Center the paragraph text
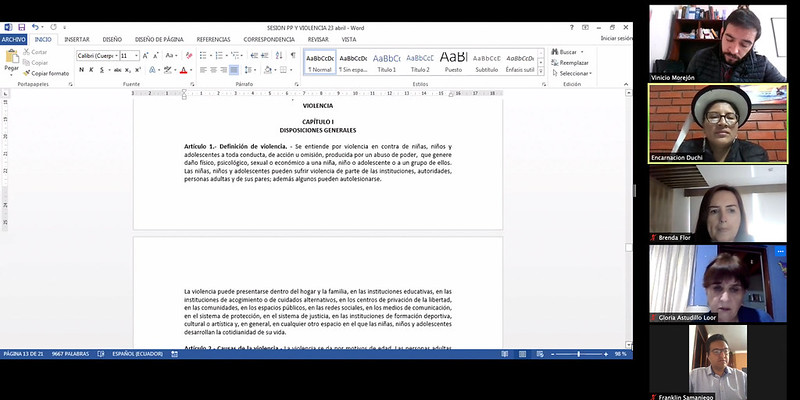Viewport: 800px width, 400px height. pyautogui.click(x=213, y=70)
